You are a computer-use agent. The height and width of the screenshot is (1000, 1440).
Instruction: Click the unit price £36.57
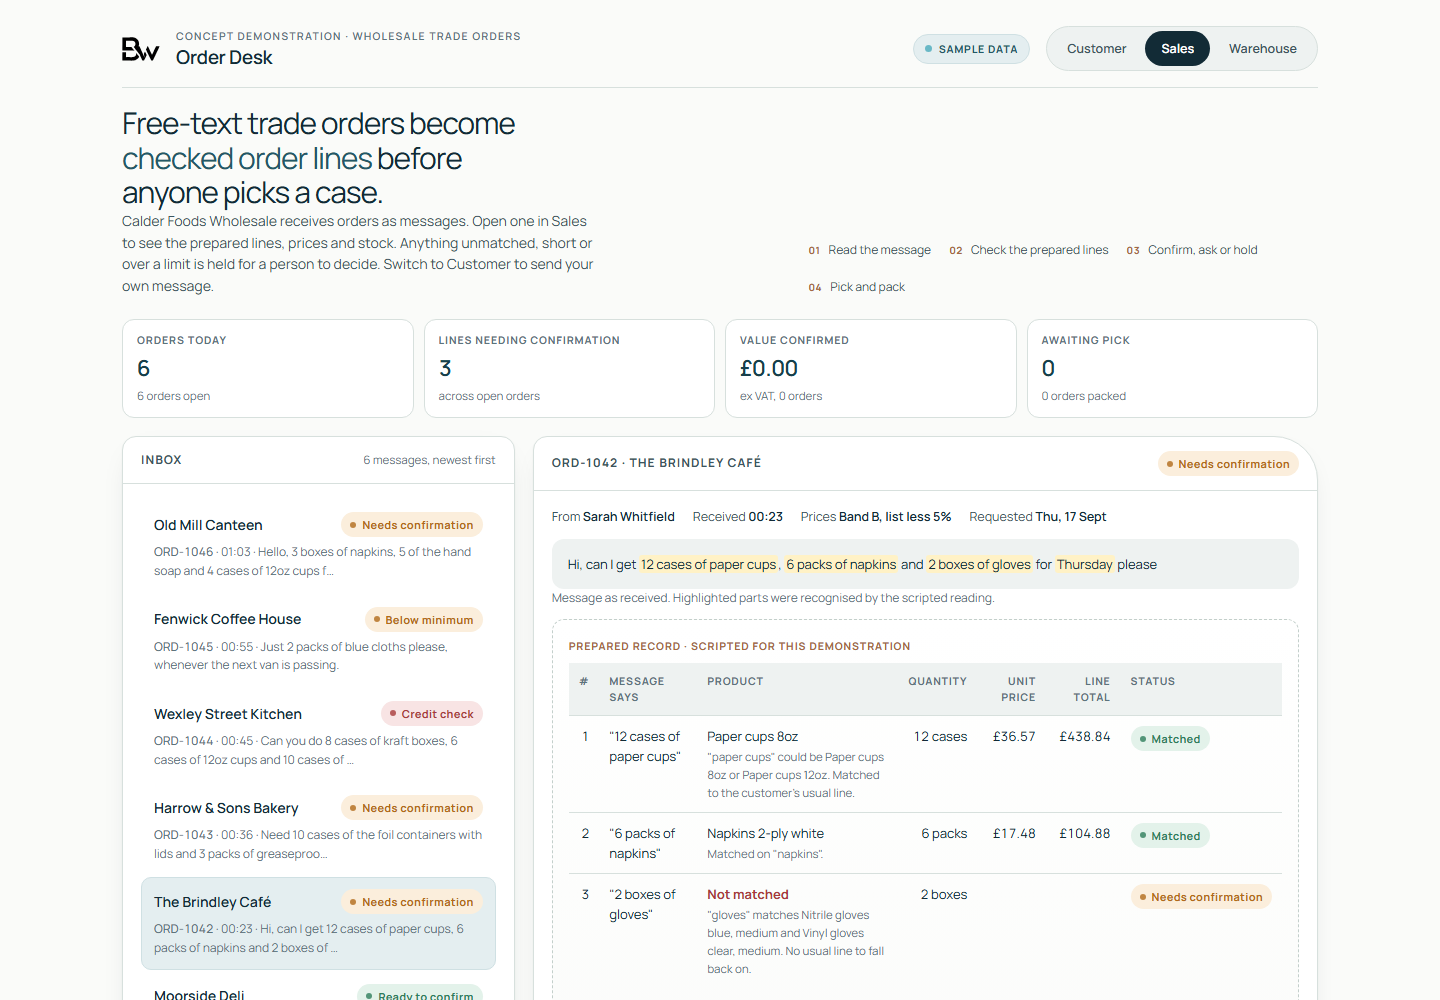pyautogui.click(x=1014, y=737)
